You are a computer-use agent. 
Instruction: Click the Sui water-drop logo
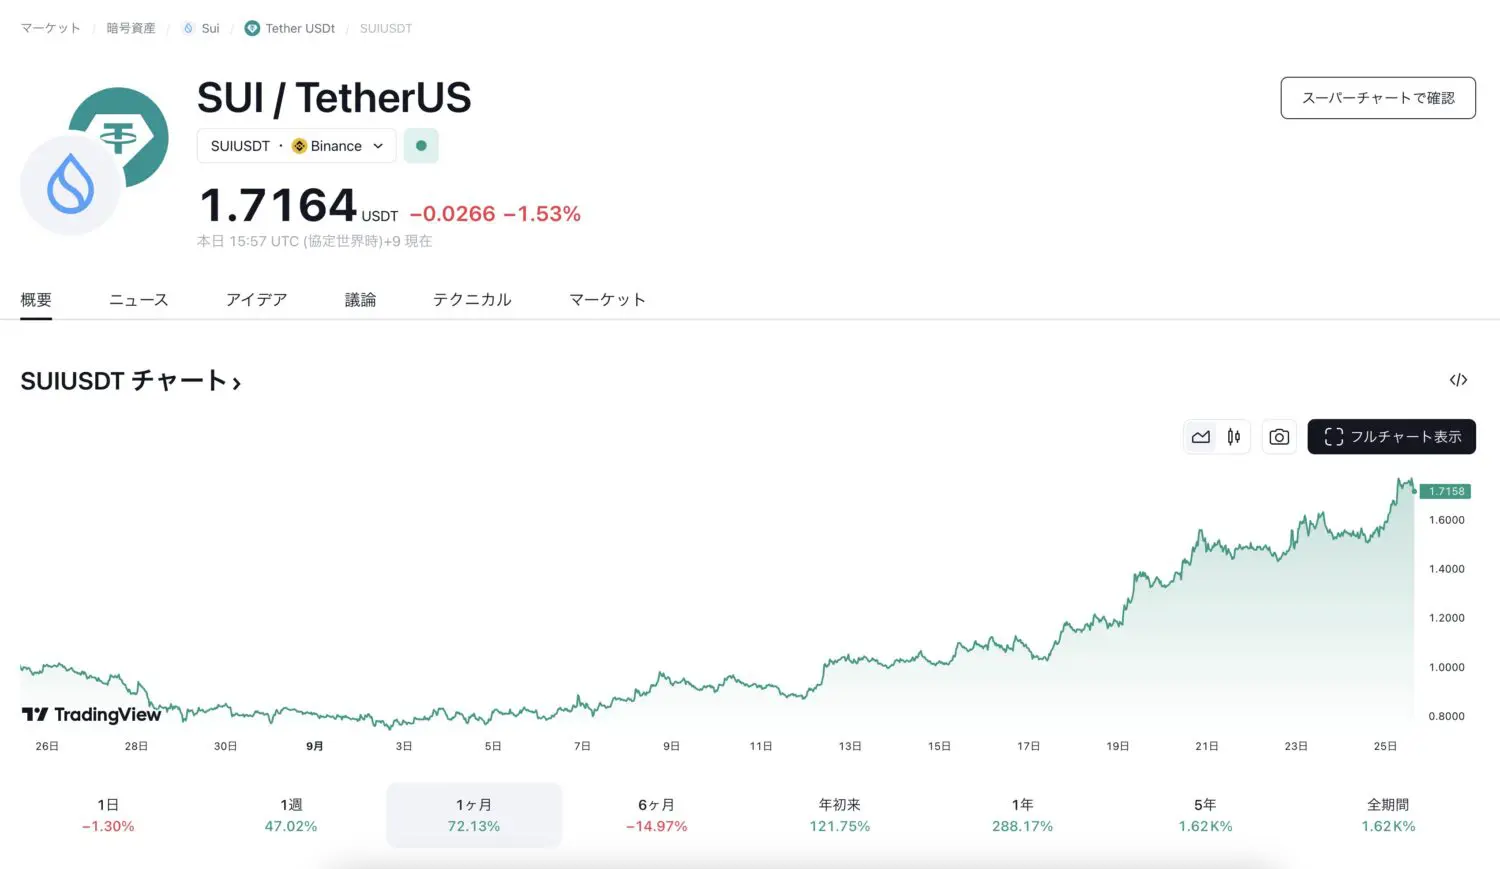click(70, 186)
